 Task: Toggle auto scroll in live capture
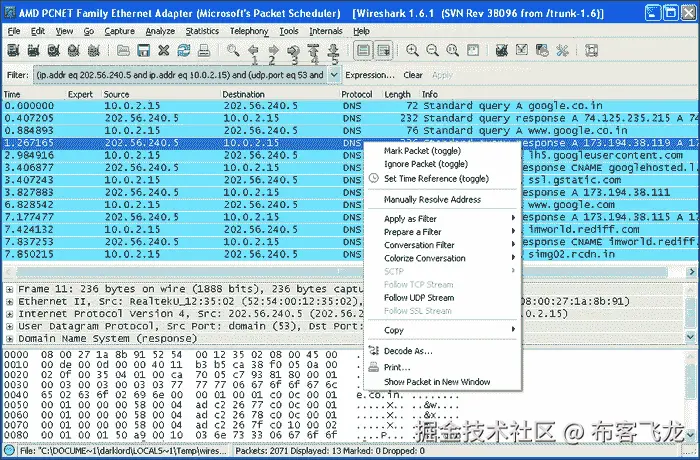[x=383, y=50]
